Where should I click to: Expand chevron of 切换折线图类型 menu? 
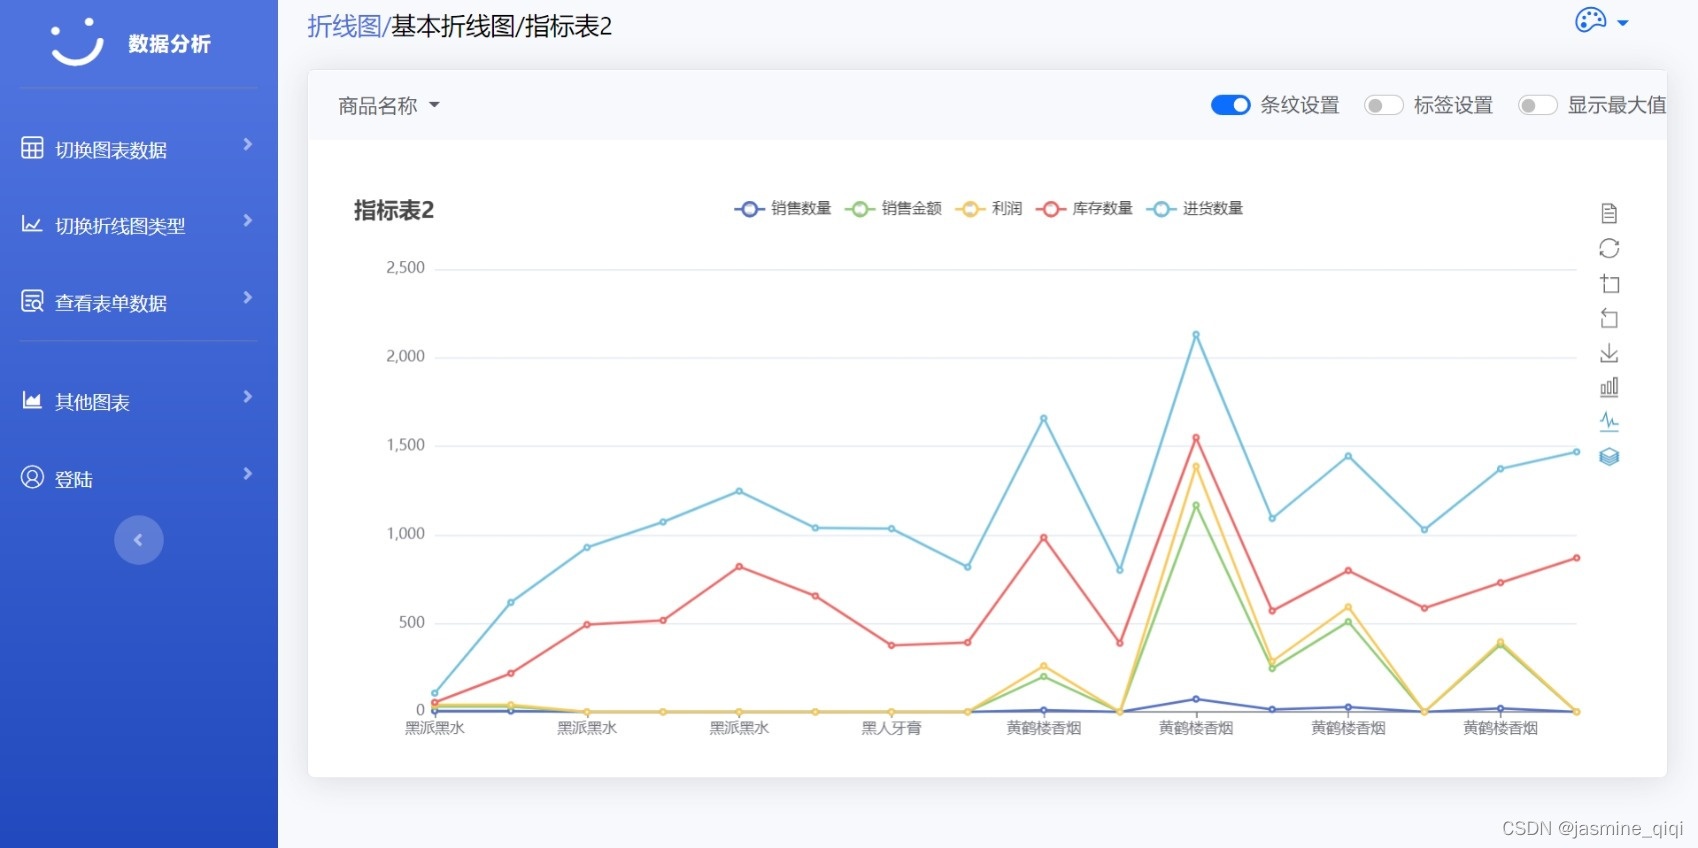click(248, 220)
